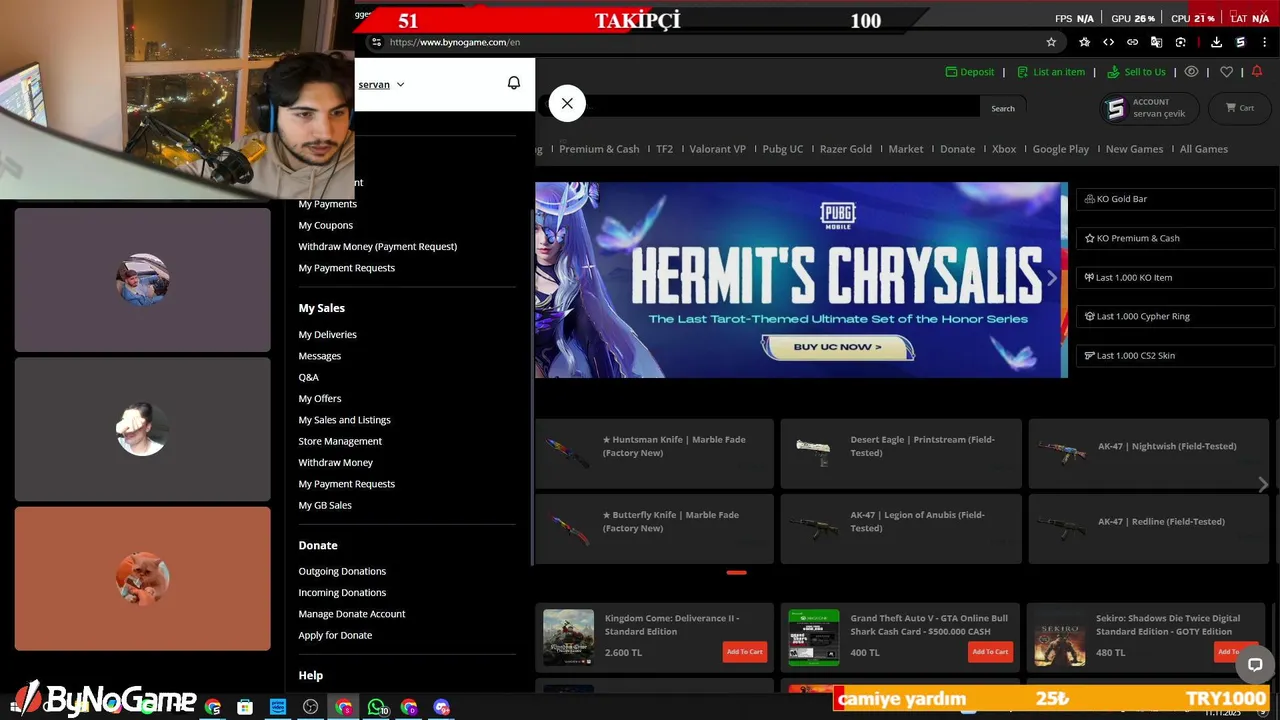1280x720 pixels.
Task: Open OBS Studio from the taskbar
Action: click(x=311, y=707)
